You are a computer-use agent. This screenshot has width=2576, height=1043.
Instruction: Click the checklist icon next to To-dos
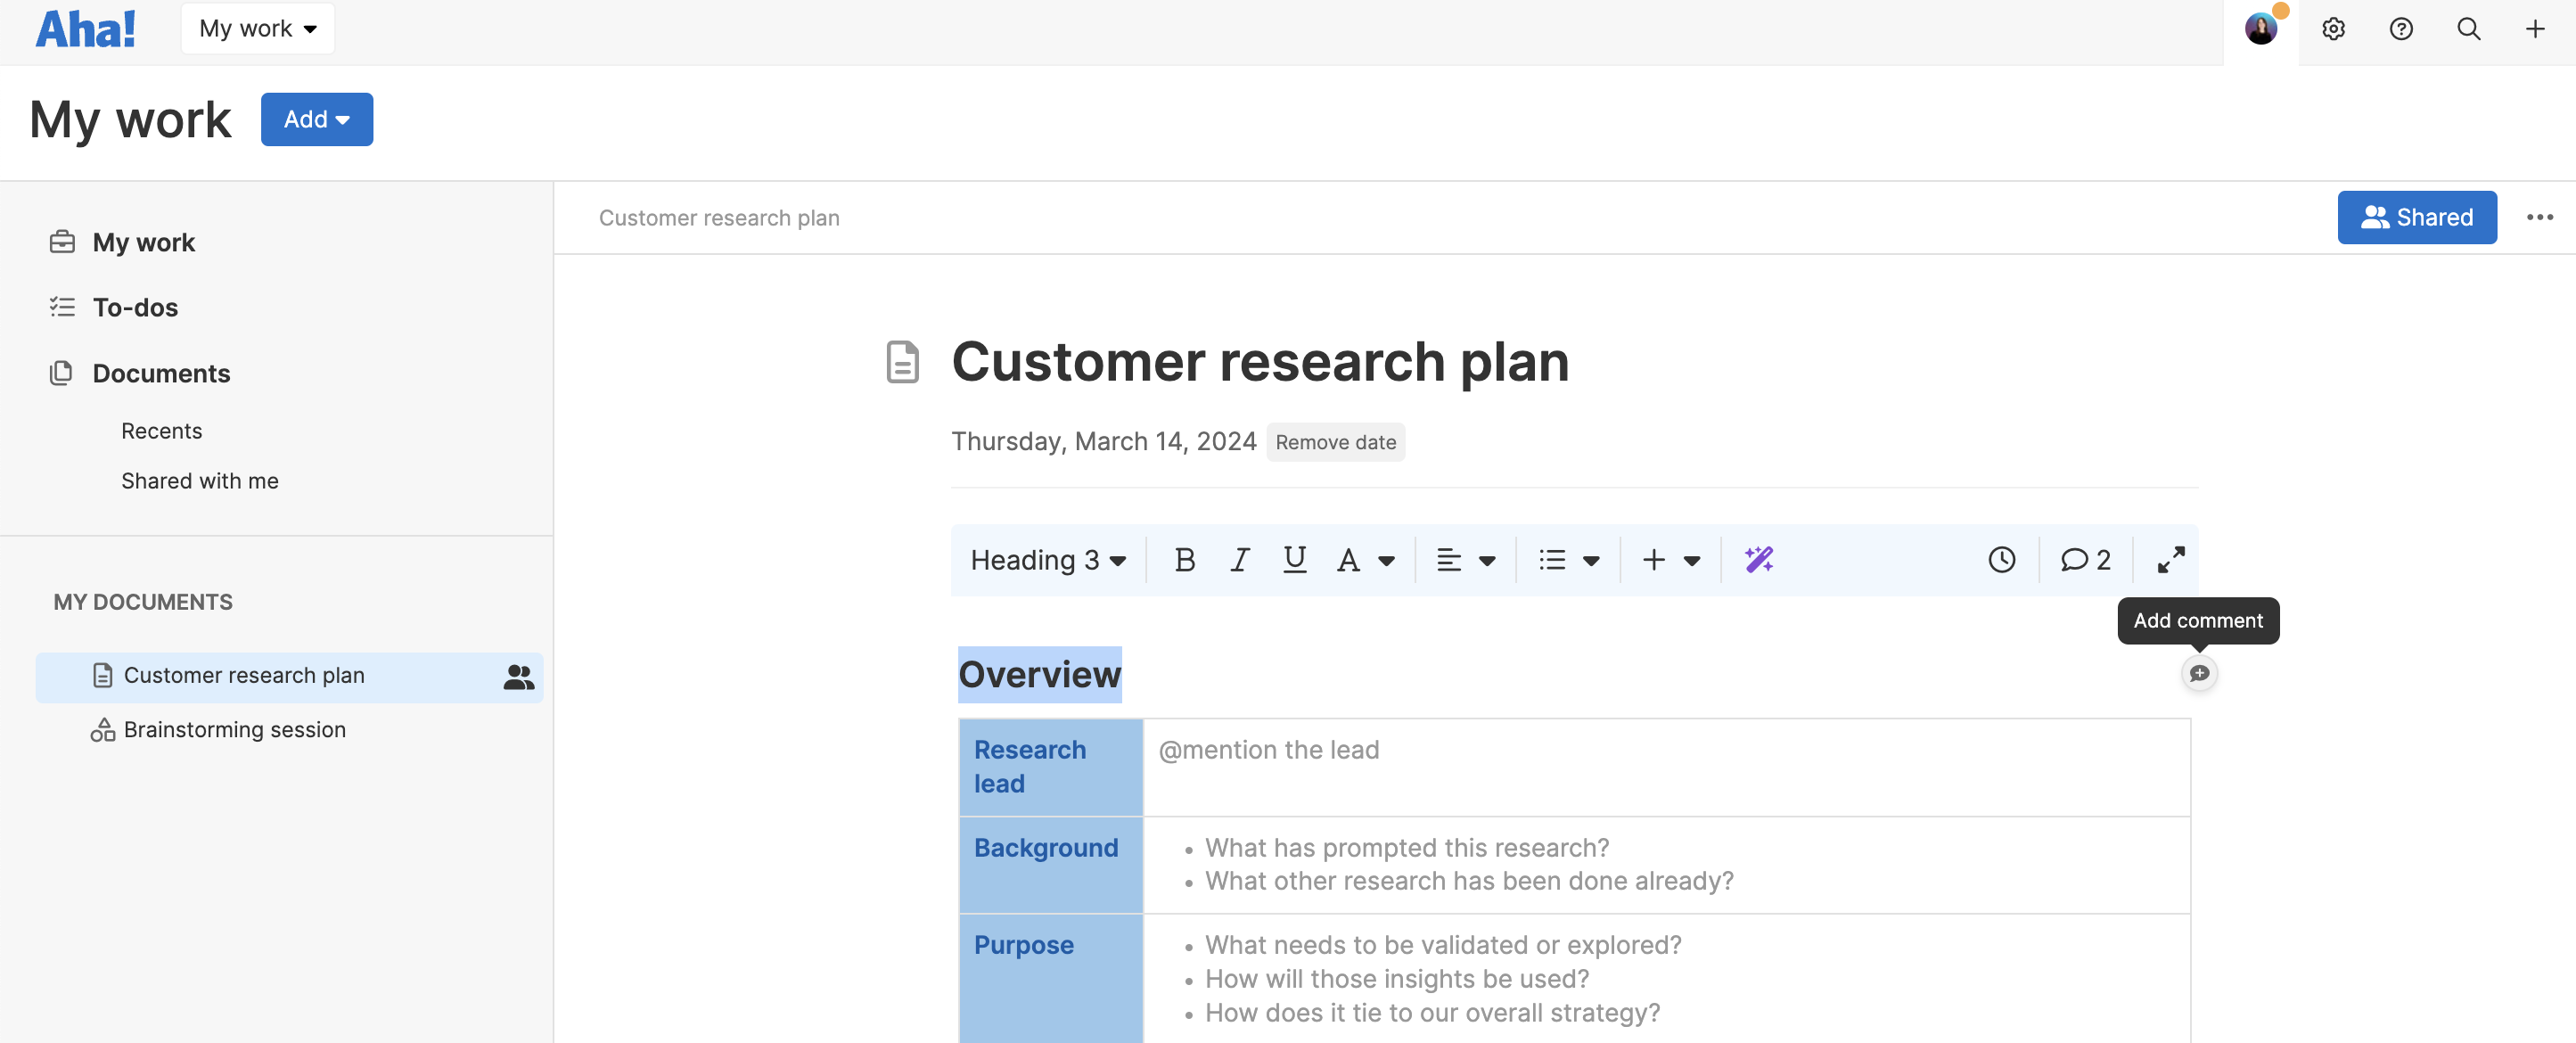[x=62, y=306]
